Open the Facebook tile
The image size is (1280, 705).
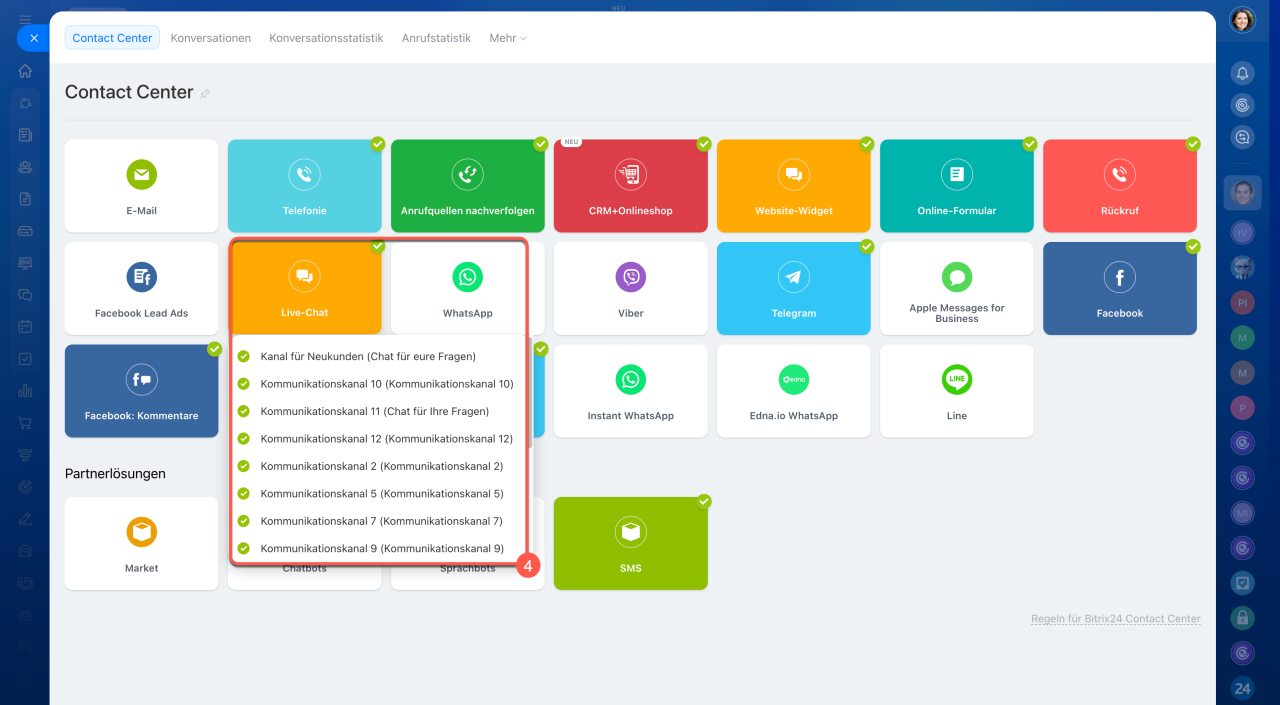click(1119, 288)
